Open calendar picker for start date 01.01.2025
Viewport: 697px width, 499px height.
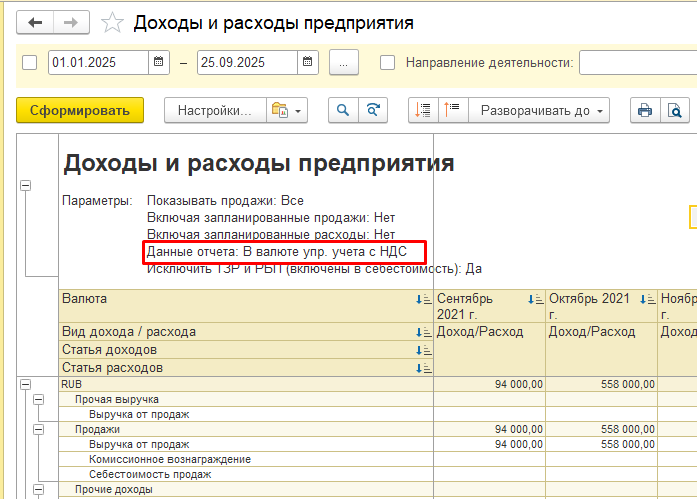click(158, 63)
